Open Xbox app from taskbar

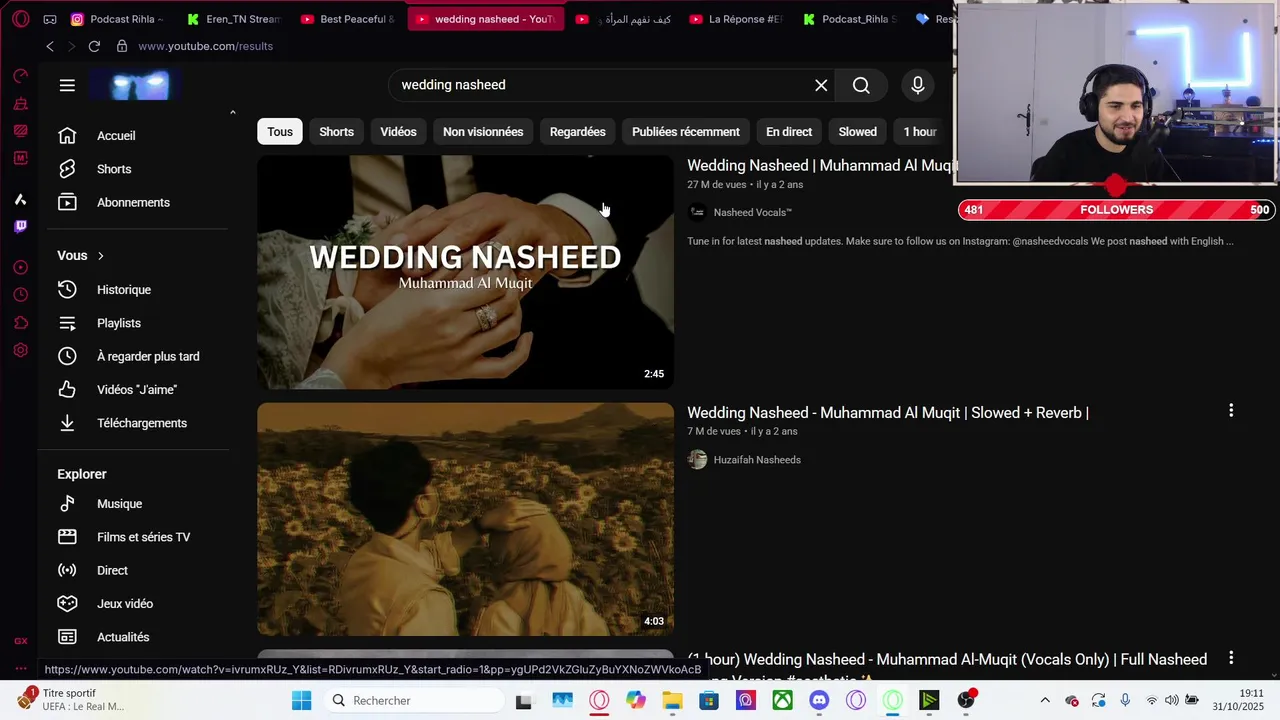pos(782,701)
